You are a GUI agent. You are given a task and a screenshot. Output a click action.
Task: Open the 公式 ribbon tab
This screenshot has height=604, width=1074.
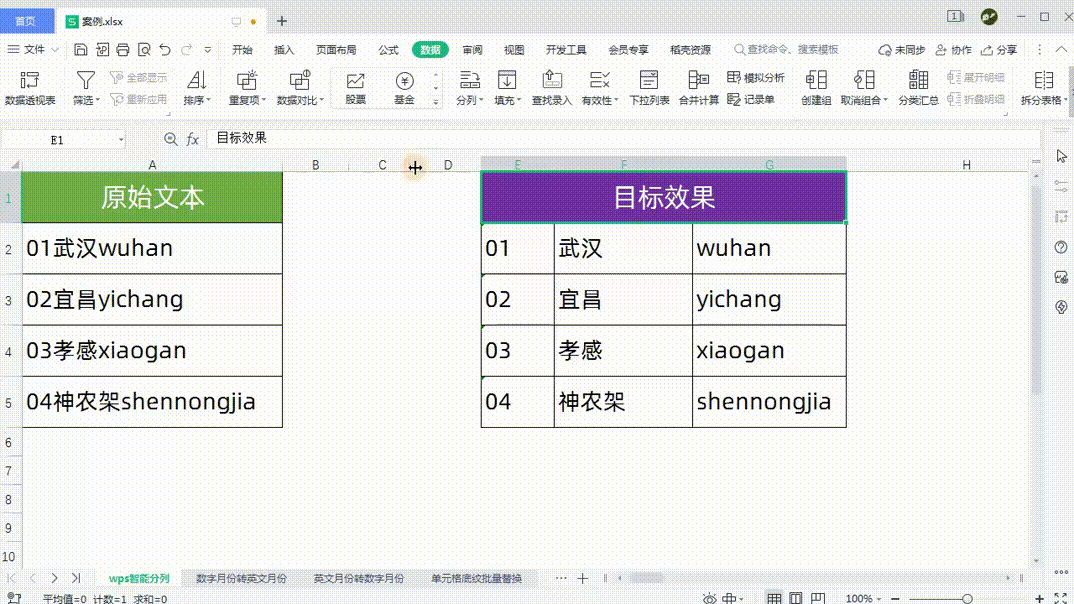tap(388, 49)
